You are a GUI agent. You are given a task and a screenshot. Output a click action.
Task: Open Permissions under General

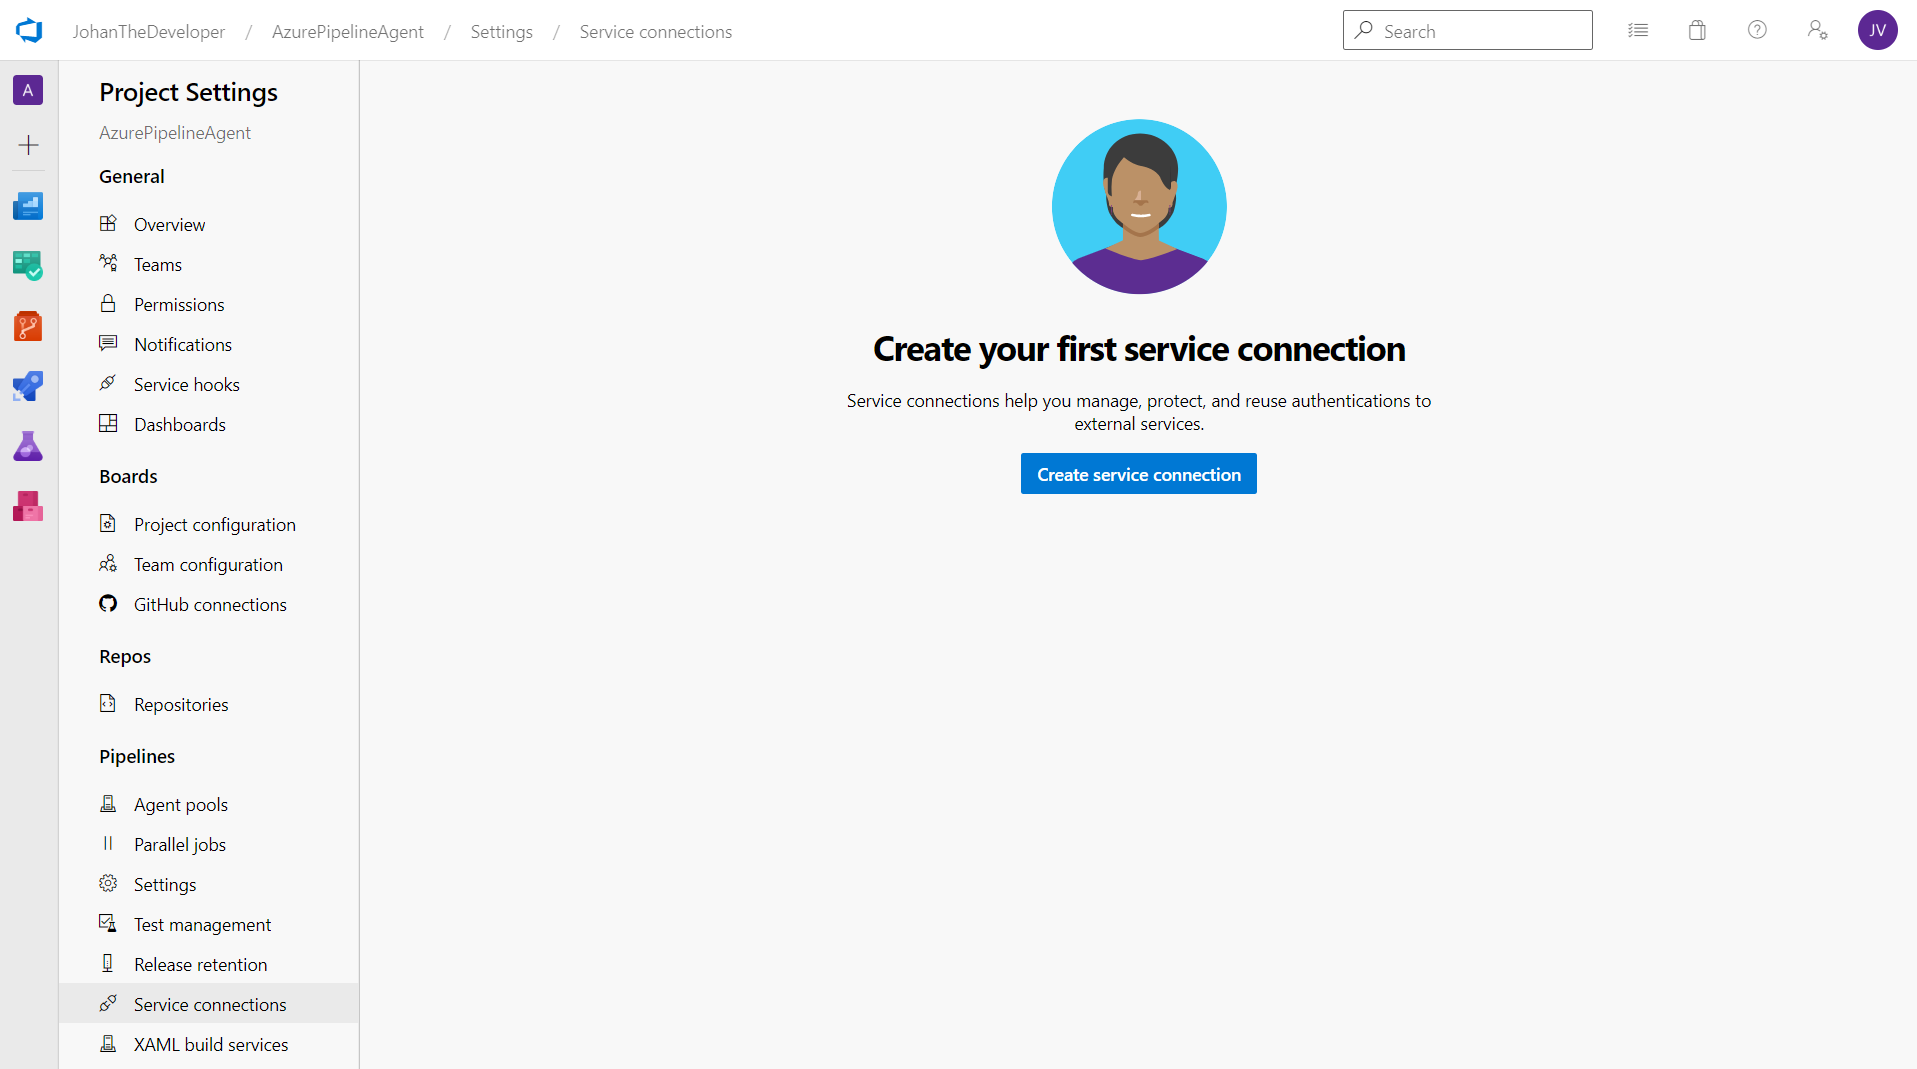pos(179,305)
